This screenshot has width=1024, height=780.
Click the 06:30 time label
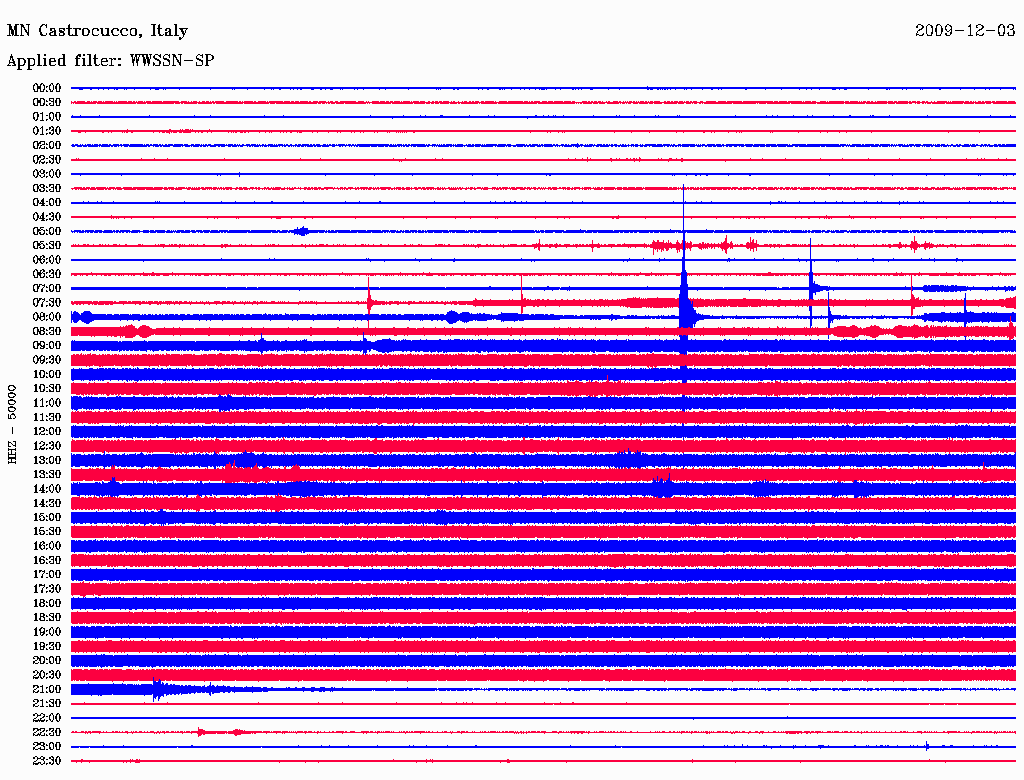click(47, 274)
